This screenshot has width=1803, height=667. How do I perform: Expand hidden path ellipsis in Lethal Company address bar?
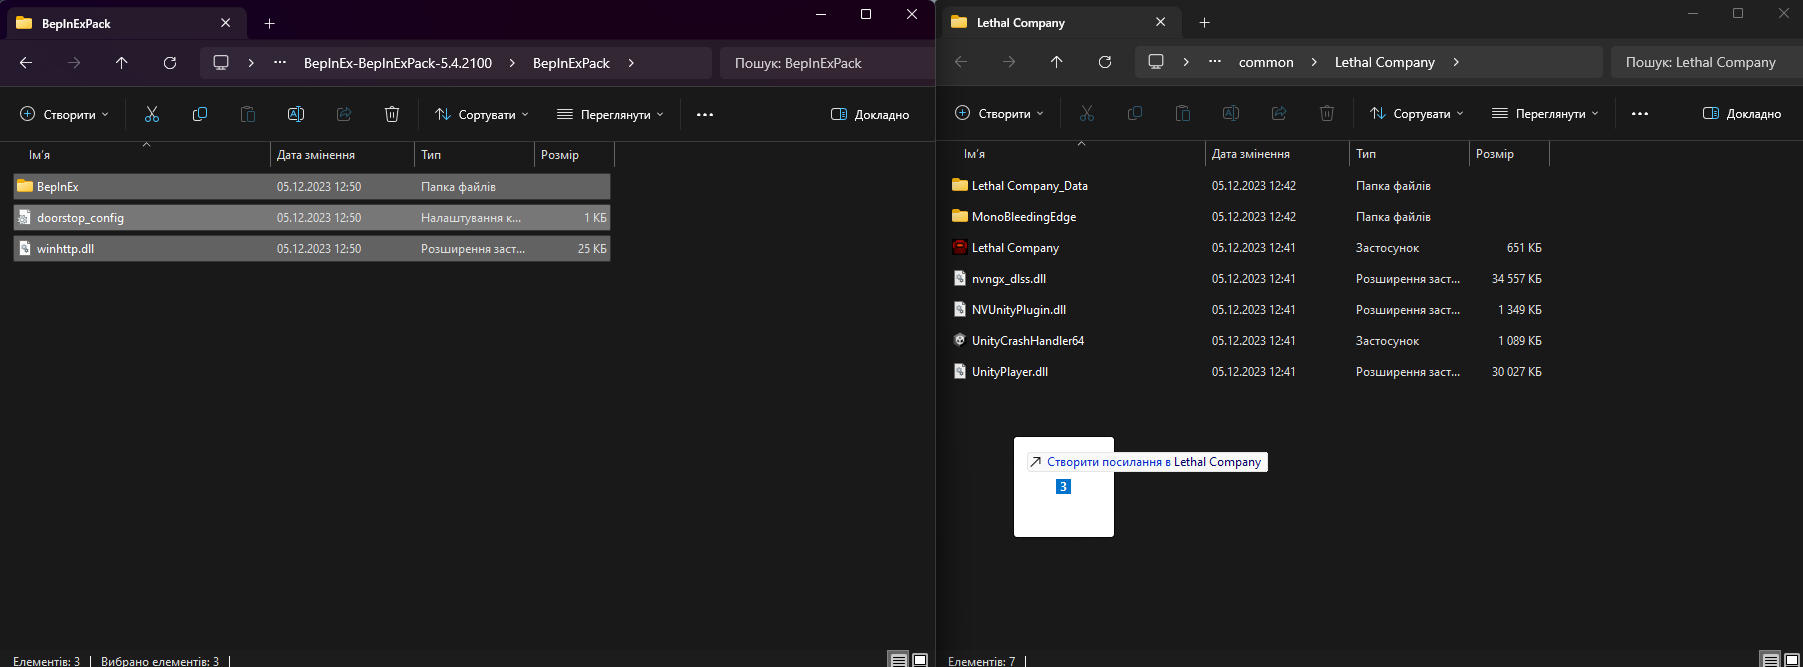[1215, 62]
